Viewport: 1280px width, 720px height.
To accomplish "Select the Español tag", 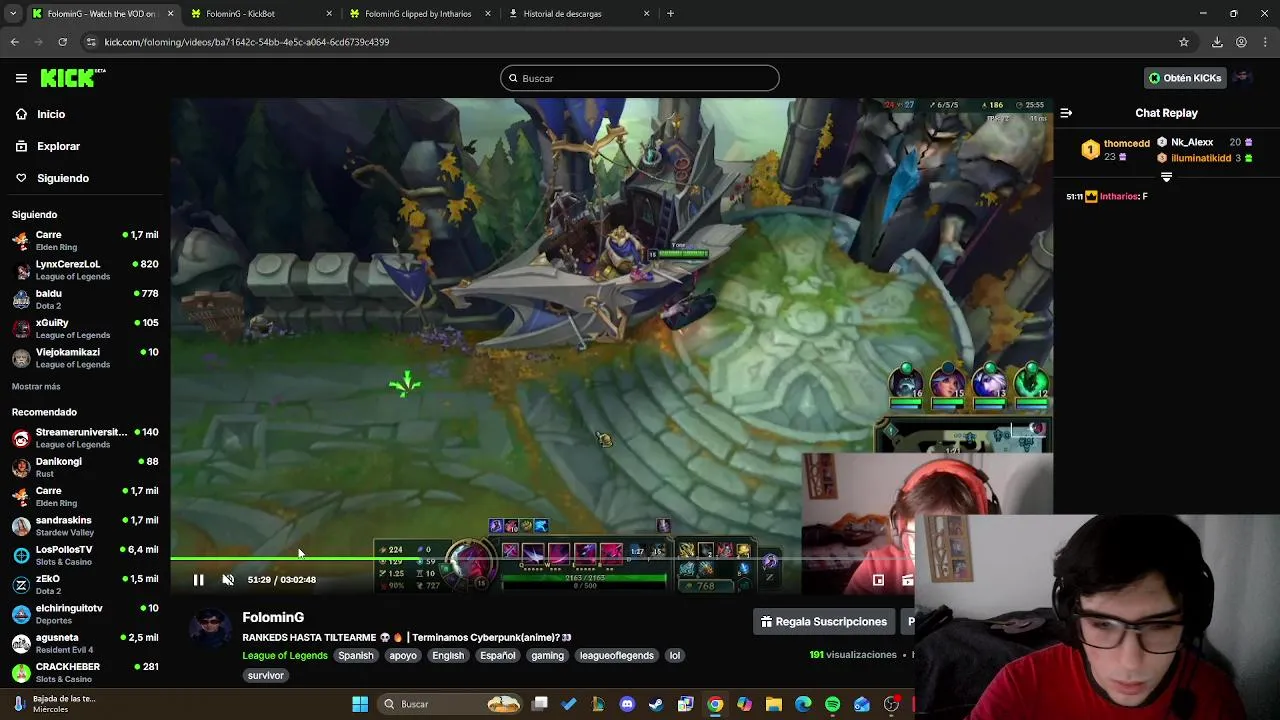I will point(497,656).
